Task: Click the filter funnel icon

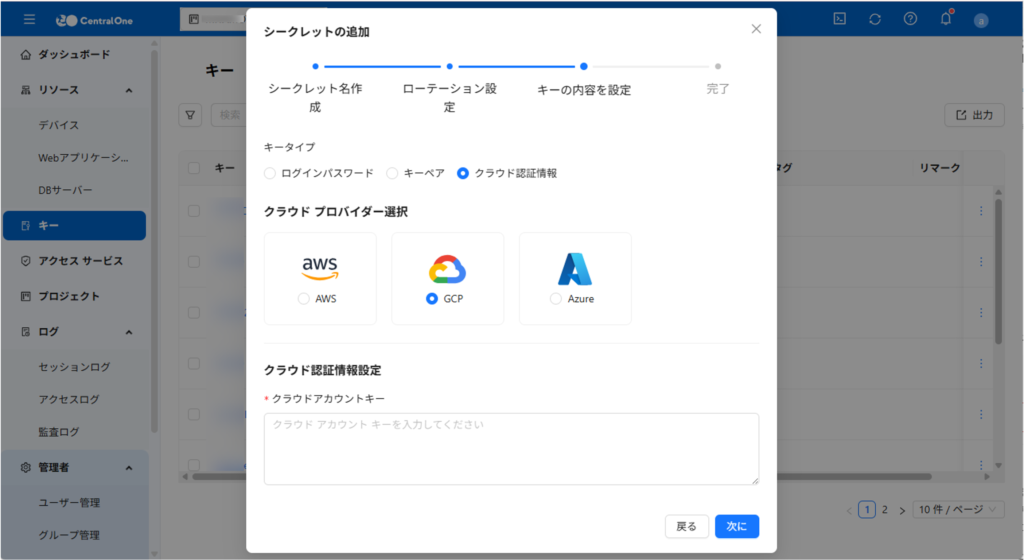Action: pos(190,115)
